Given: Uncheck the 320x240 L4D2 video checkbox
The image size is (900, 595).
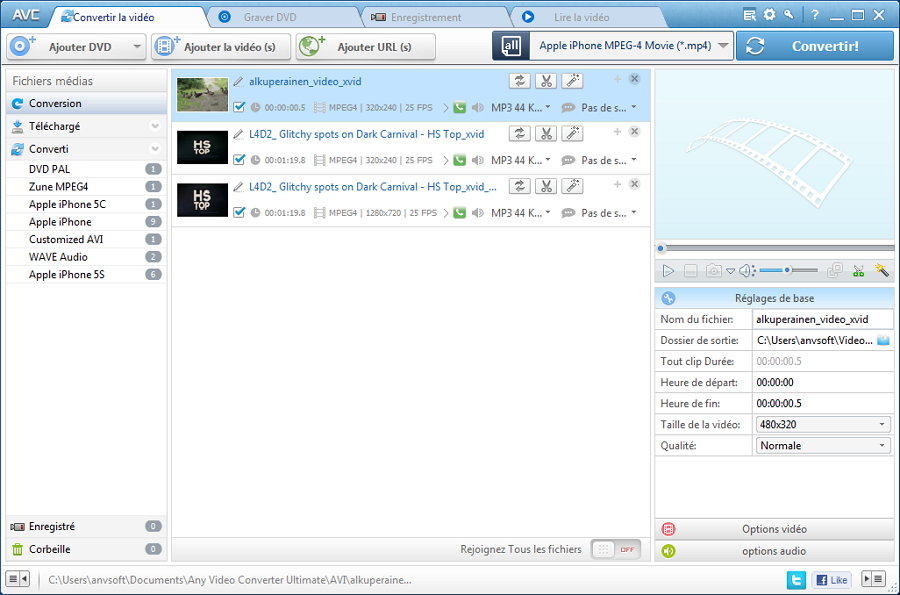Looking at the screenshot, I should click(239, 160).
